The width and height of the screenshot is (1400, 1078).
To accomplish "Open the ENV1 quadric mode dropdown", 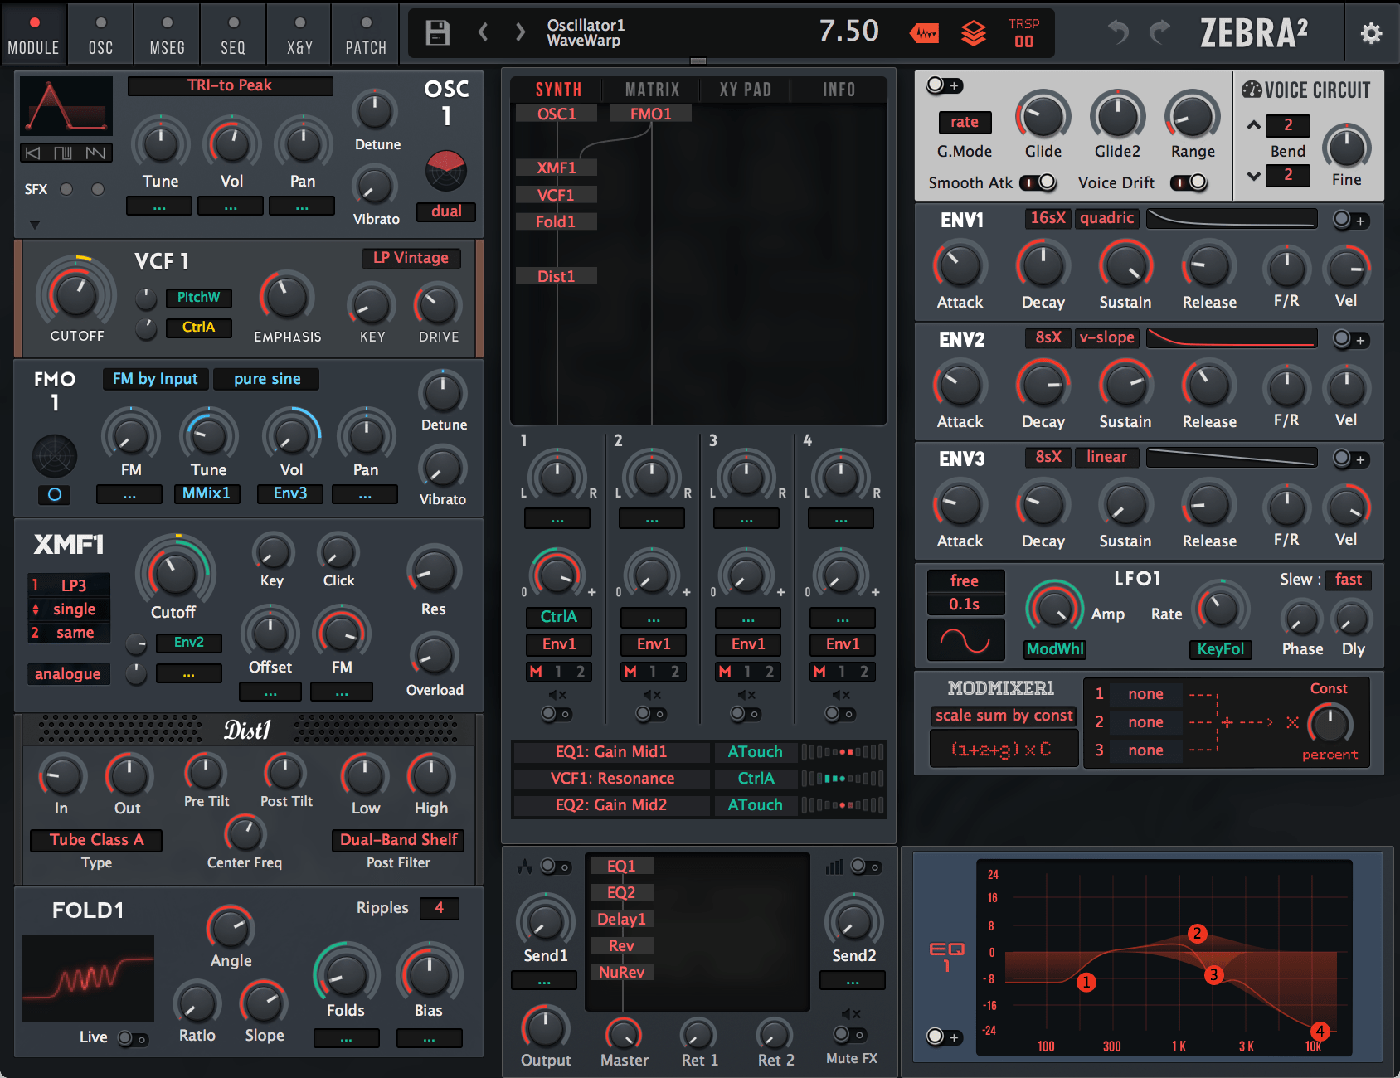I will pos(1107,219).
